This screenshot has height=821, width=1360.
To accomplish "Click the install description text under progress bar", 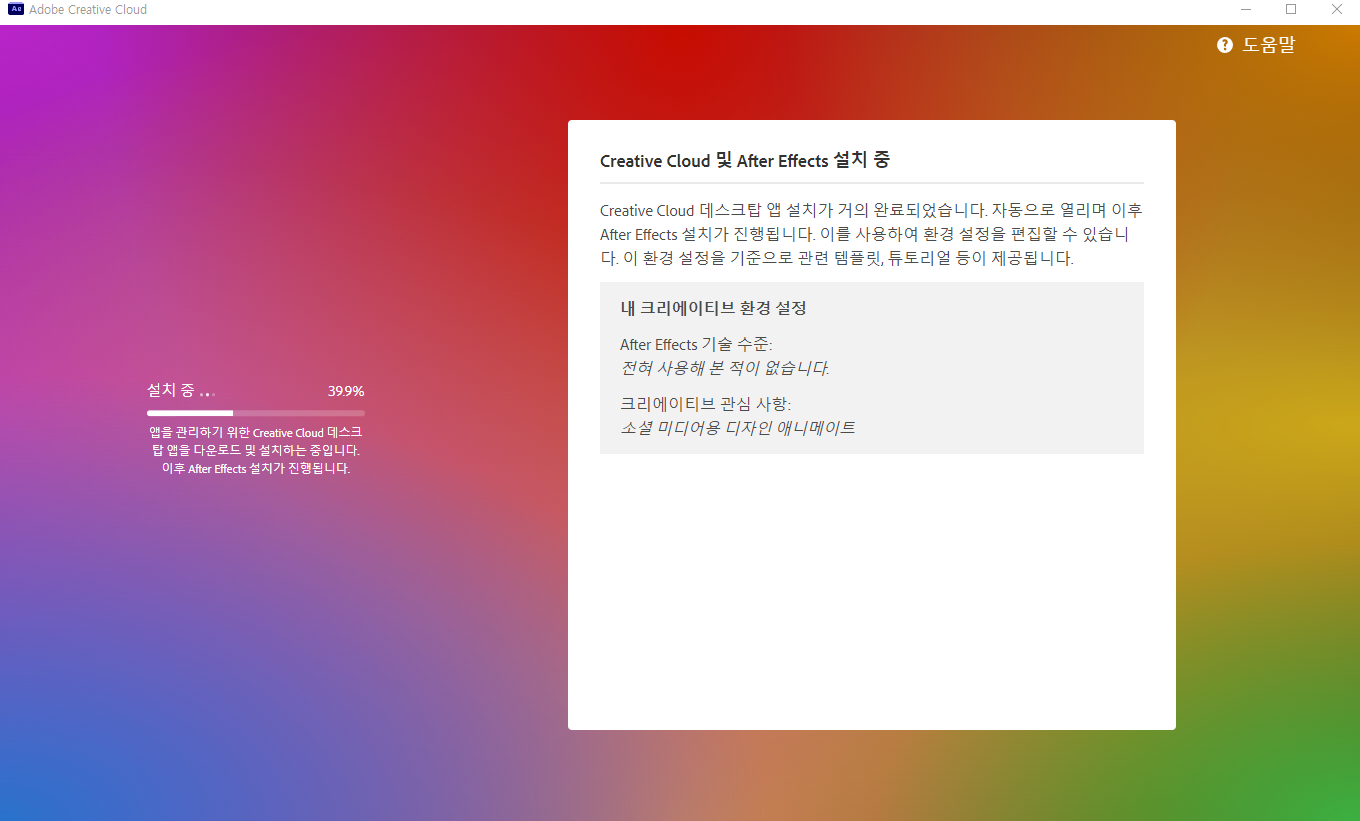I will pos(256,450).
